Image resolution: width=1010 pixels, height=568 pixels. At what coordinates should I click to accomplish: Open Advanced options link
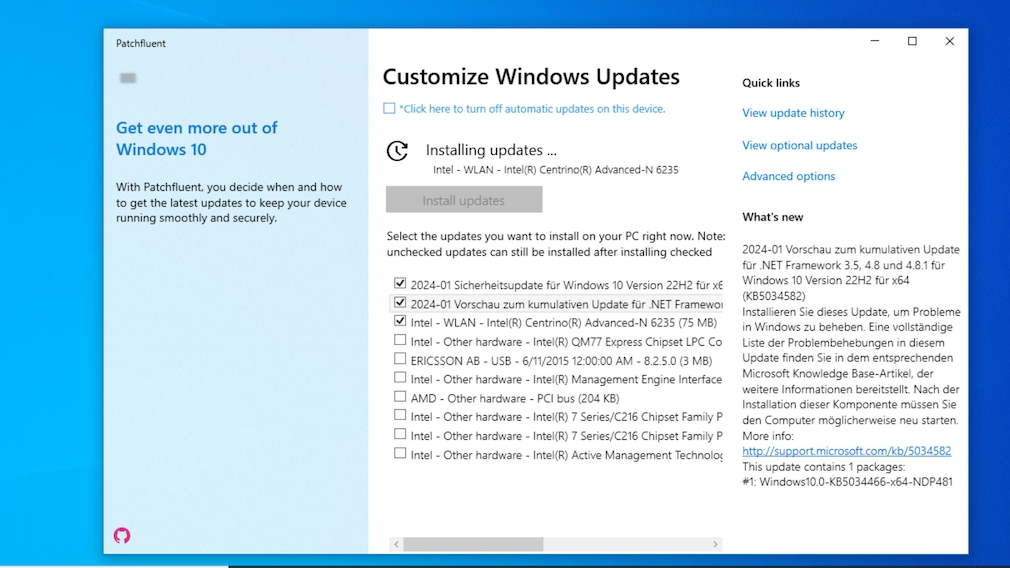click(x=788, y=176)
